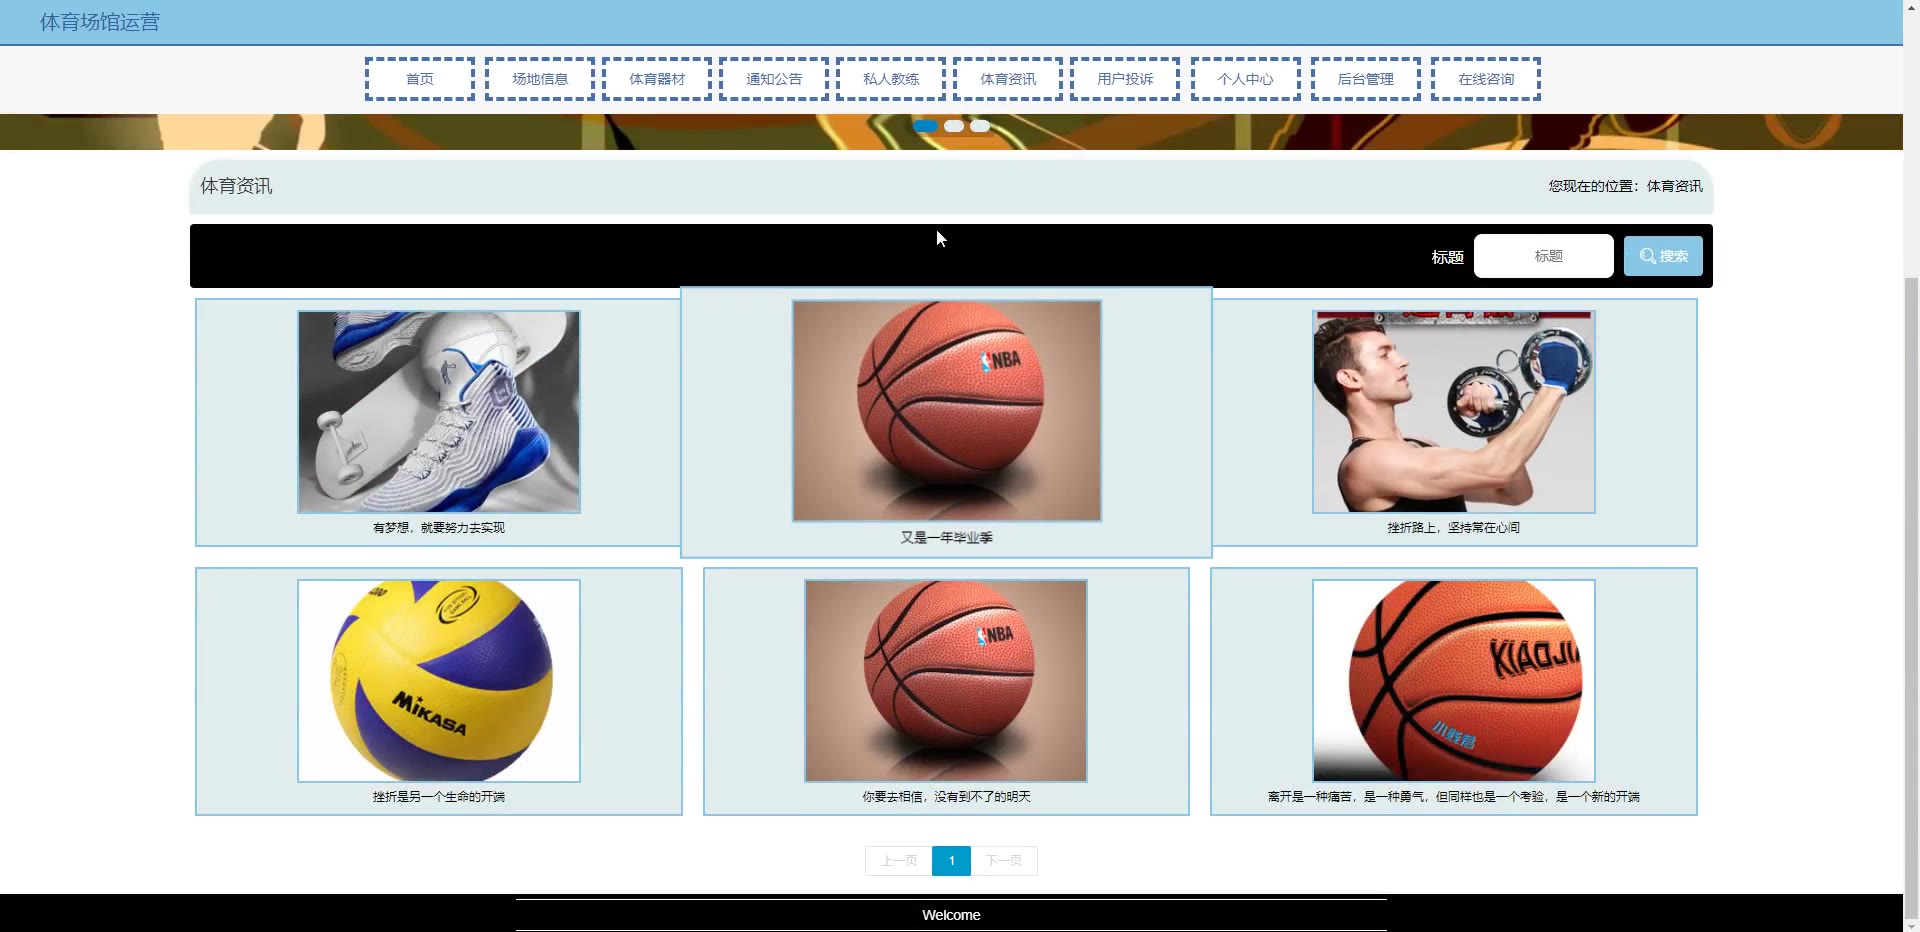
Task: Open 在线咨询 nav item
Action: [x=1486, y=79]
